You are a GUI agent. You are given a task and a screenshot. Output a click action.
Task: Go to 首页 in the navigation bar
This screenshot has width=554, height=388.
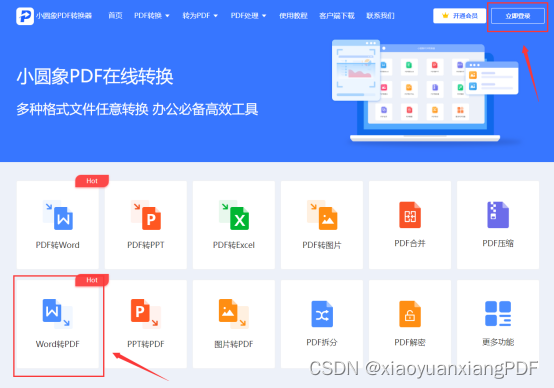click(115, 16)
